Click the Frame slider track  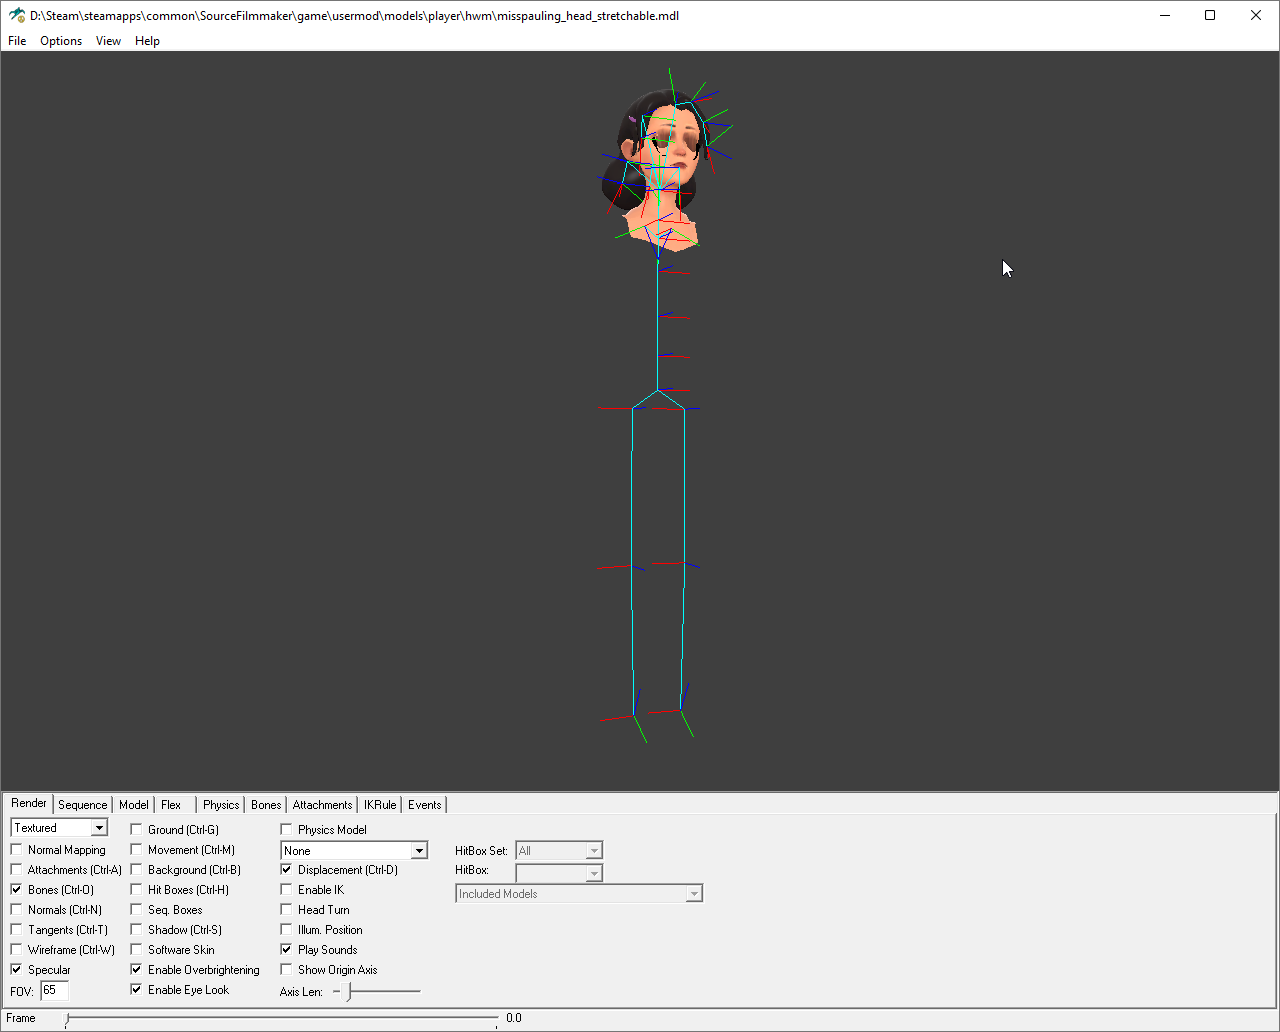(281, 1018)
